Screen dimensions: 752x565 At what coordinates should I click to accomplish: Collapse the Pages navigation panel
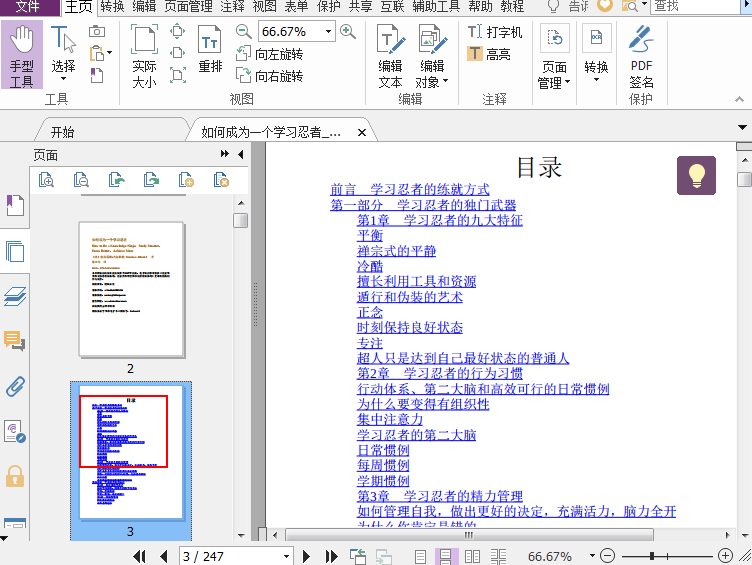pyautogui.click(x=241, y=154)
